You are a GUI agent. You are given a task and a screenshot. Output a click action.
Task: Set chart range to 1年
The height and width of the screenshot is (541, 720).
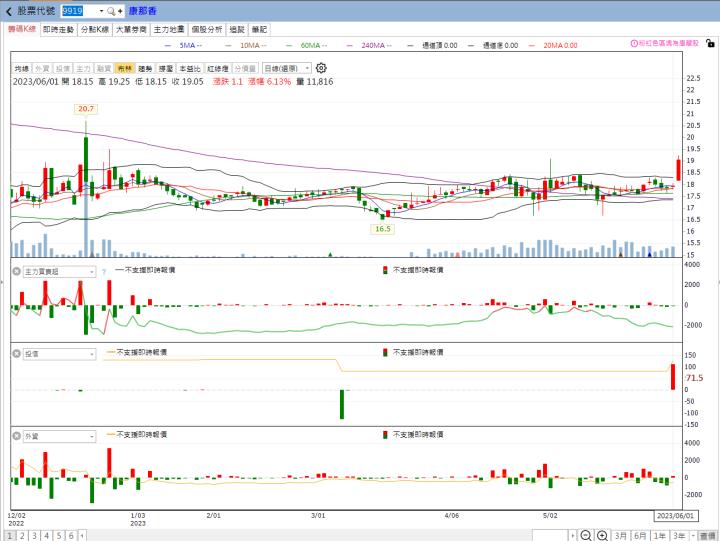coord(660,535)
